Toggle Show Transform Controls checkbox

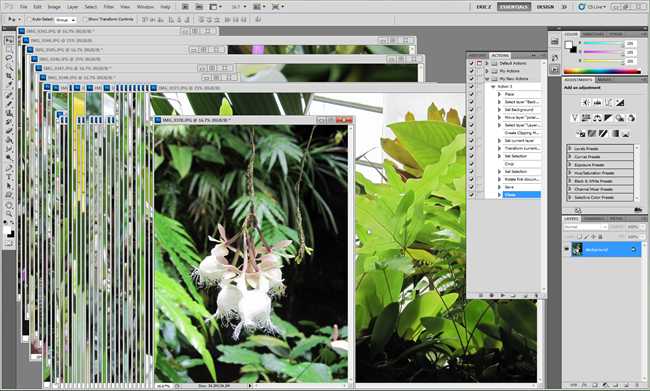pyautogui.click(x=85, y=19)
